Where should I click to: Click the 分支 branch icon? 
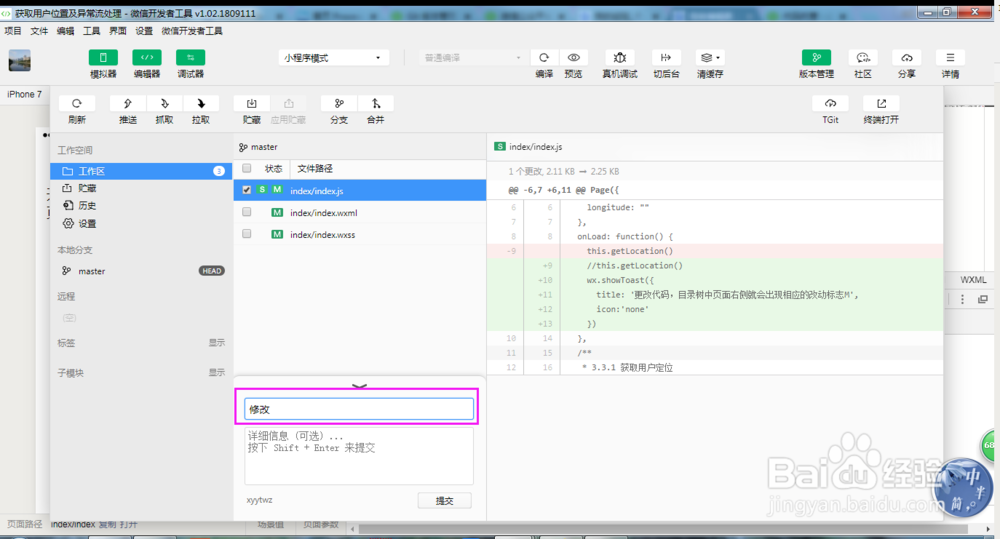[x=339, y=103]
